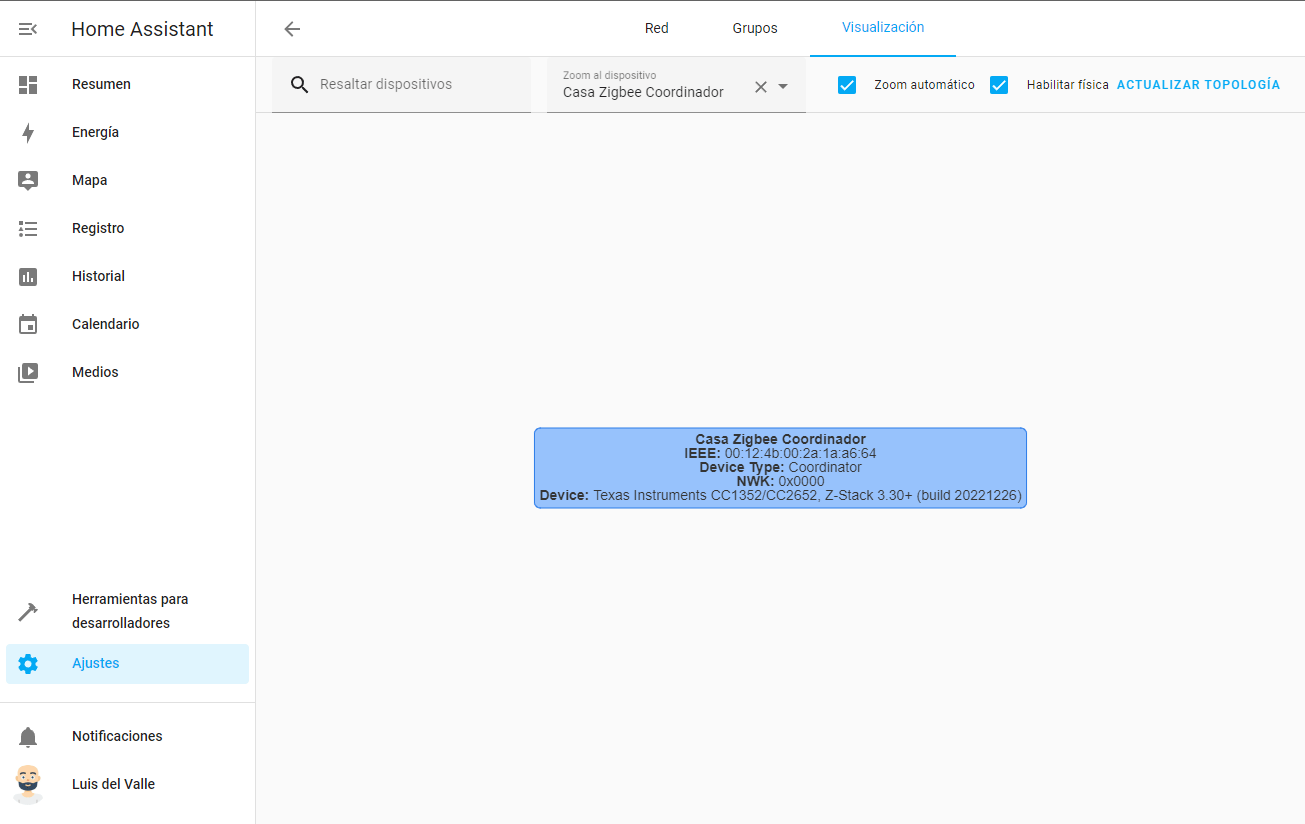The width and height of the screenshot is (1305, 824).
Task: Disable the Habilitar física checkbox
Action: point(999,85)
